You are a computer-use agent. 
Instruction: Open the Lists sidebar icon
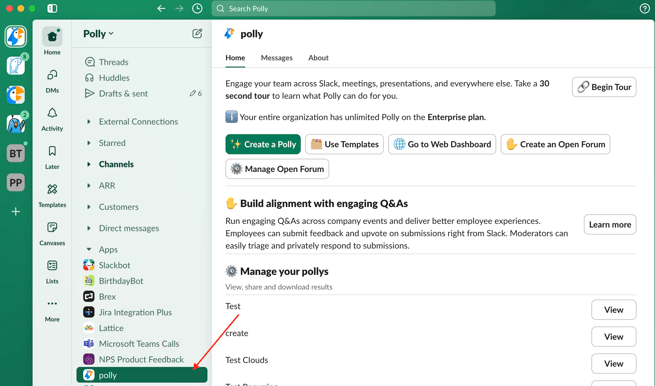52,266
